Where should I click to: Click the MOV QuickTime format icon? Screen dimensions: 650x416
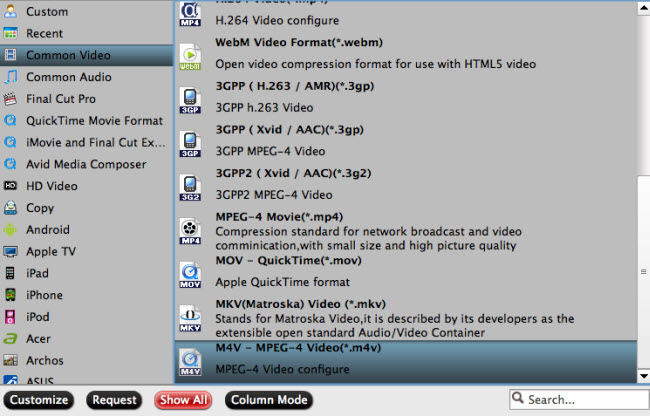[190, 275]
